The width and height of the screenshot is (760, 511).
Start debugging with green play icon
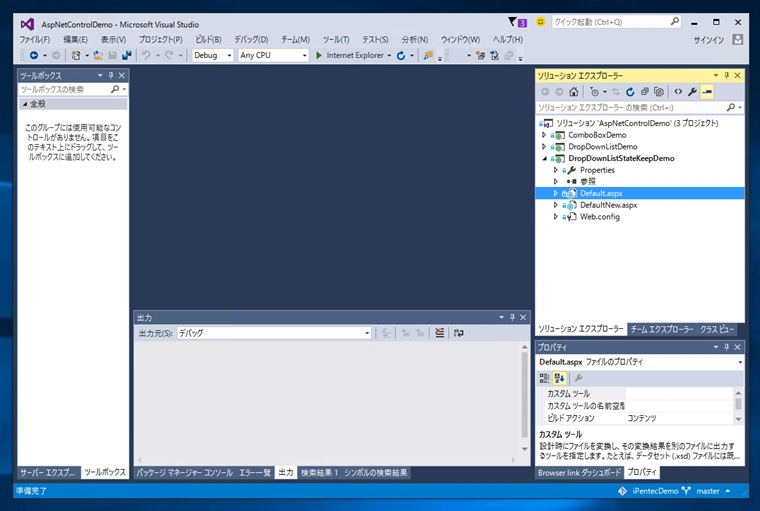(318, 55)
